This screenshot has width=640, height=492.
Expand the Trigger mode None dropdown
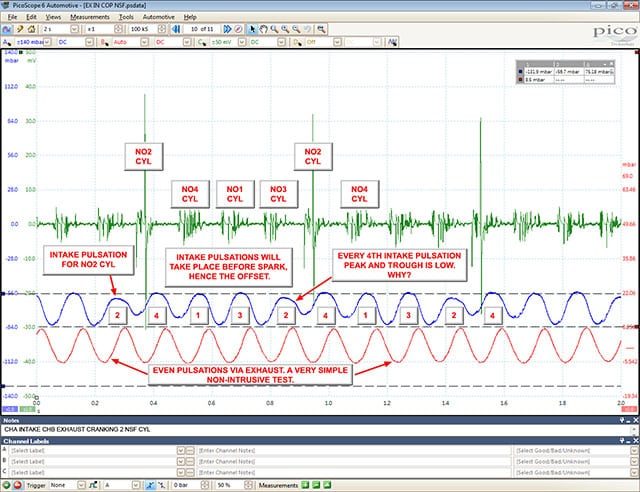pyautogui.click(x=81, y=485)
